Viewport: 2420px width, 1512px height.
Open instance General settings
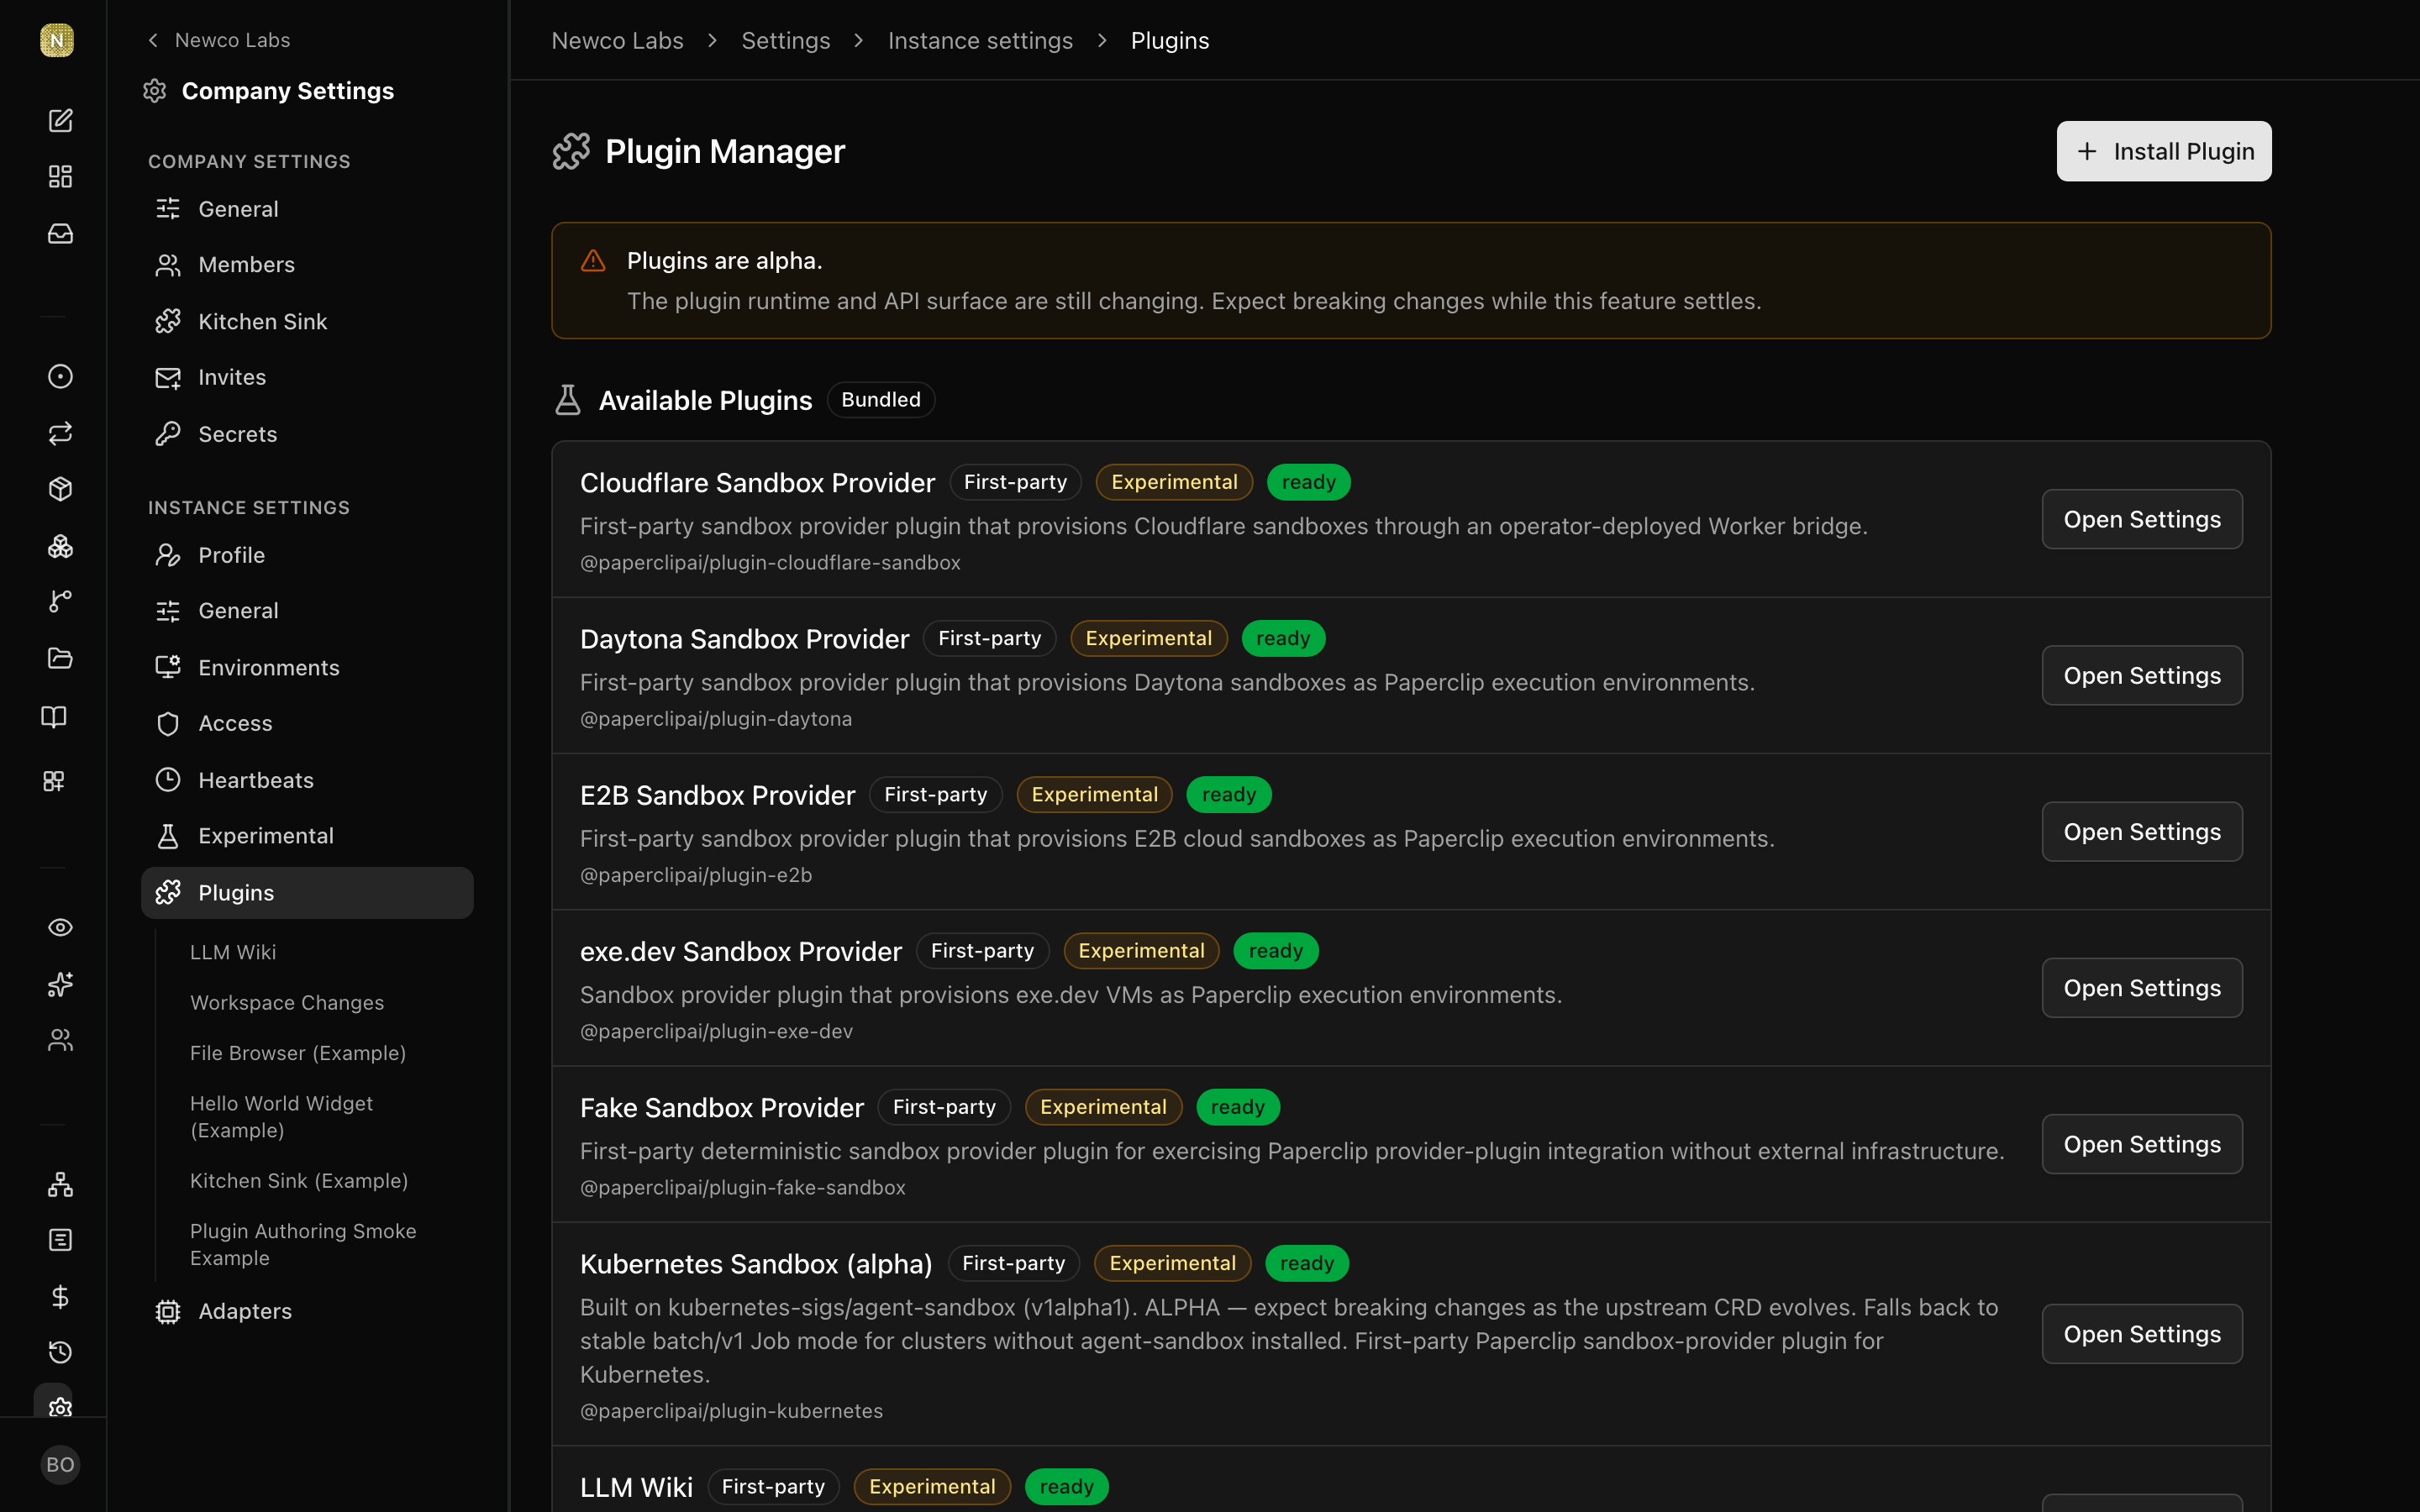point(307,611)
